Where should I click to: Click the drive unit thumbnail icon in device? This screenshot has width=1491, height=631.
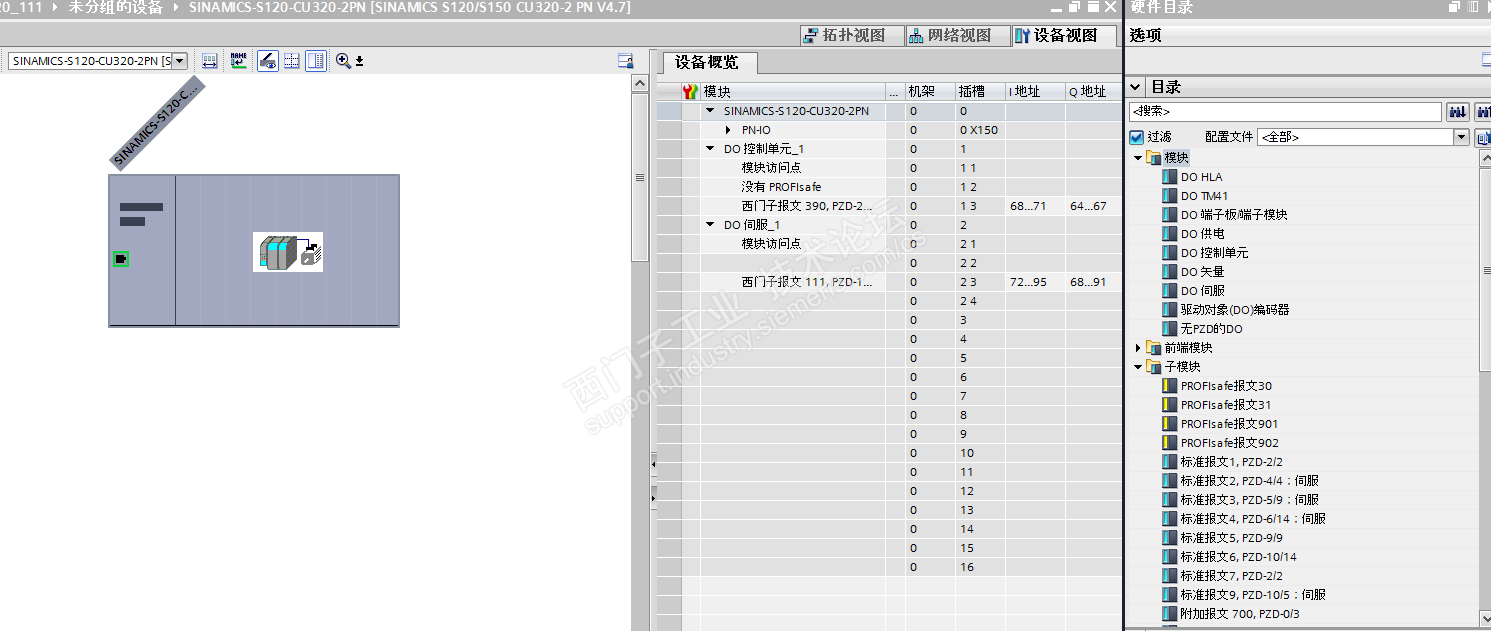click(x=288, y=252)
